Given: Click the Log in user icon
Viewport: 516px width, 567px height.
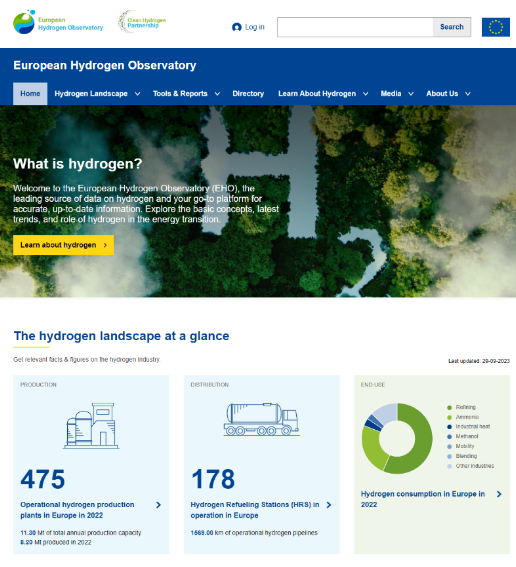Looking at the screenshot, I should pos(236,27).
